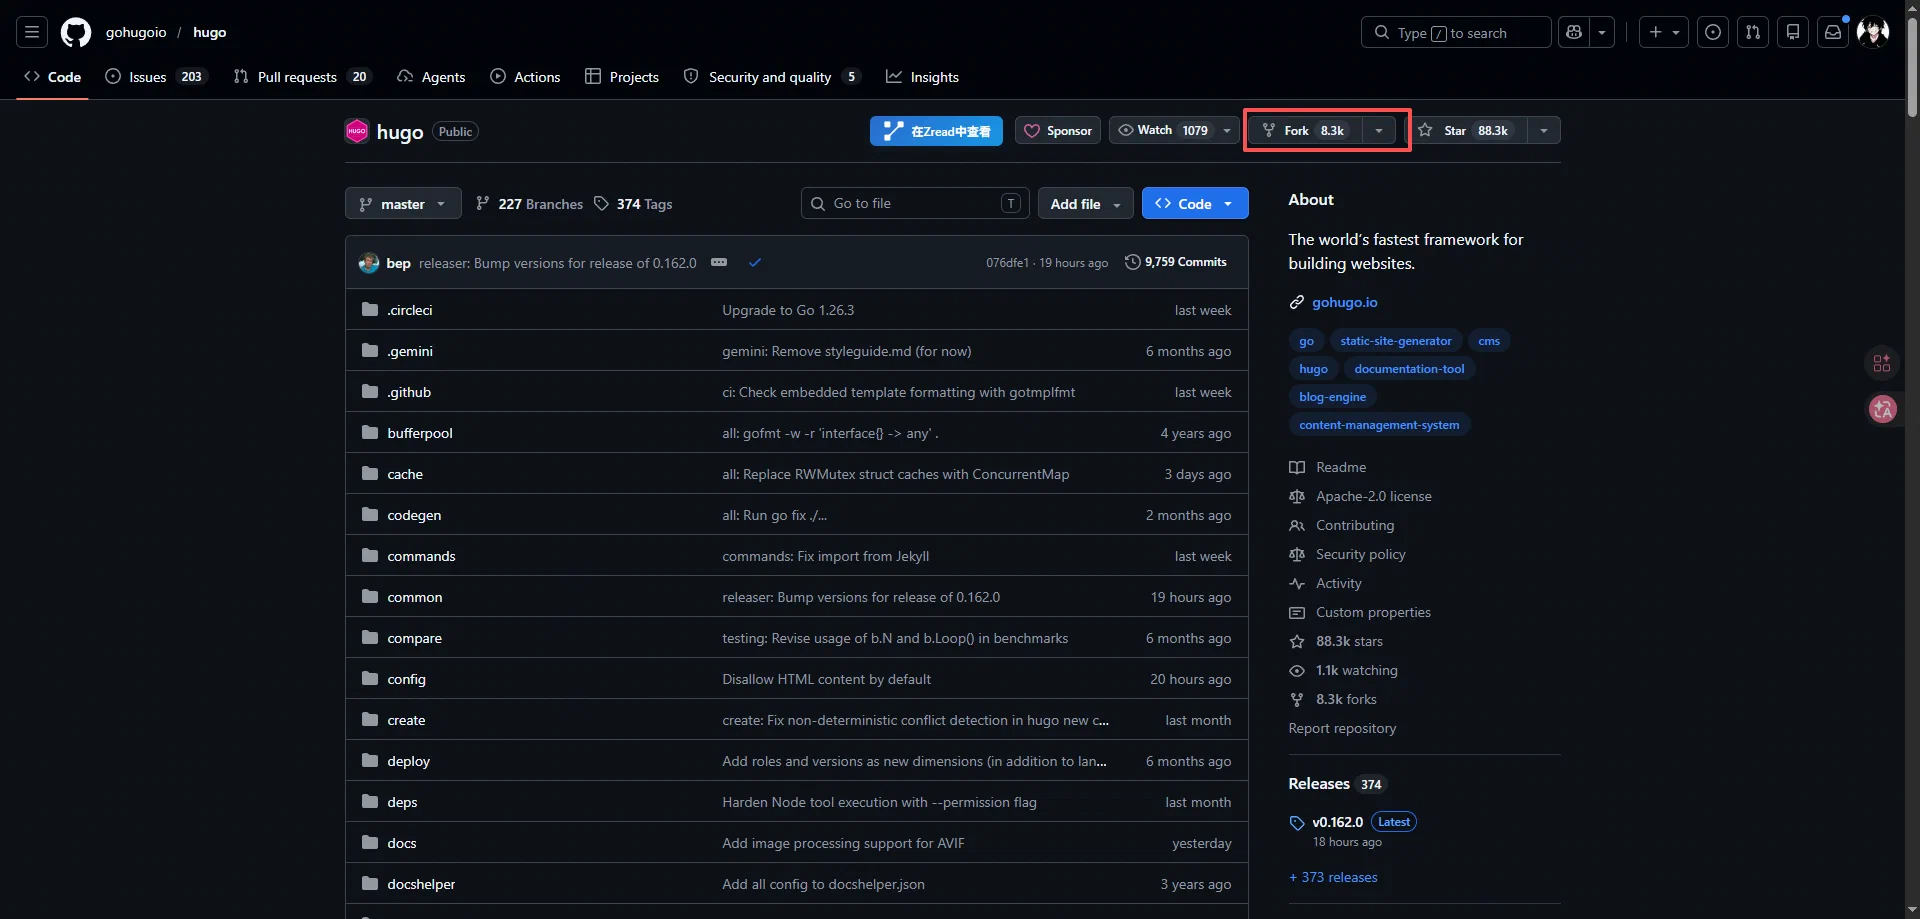Expand the Watch notification options arrow
The image size is (1920, 919).
(x=1228, y=131)
